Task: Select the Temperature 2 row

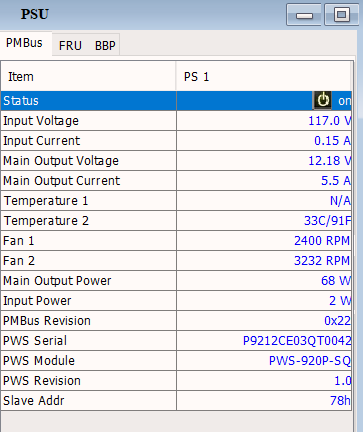Action: pos(176,221)
